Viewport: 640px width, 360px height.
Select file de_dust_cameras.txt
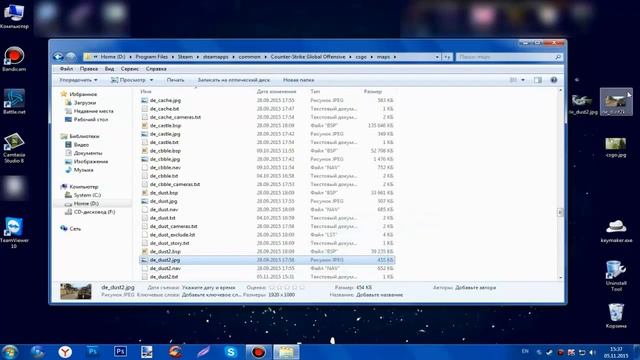[x=173, y=226]
